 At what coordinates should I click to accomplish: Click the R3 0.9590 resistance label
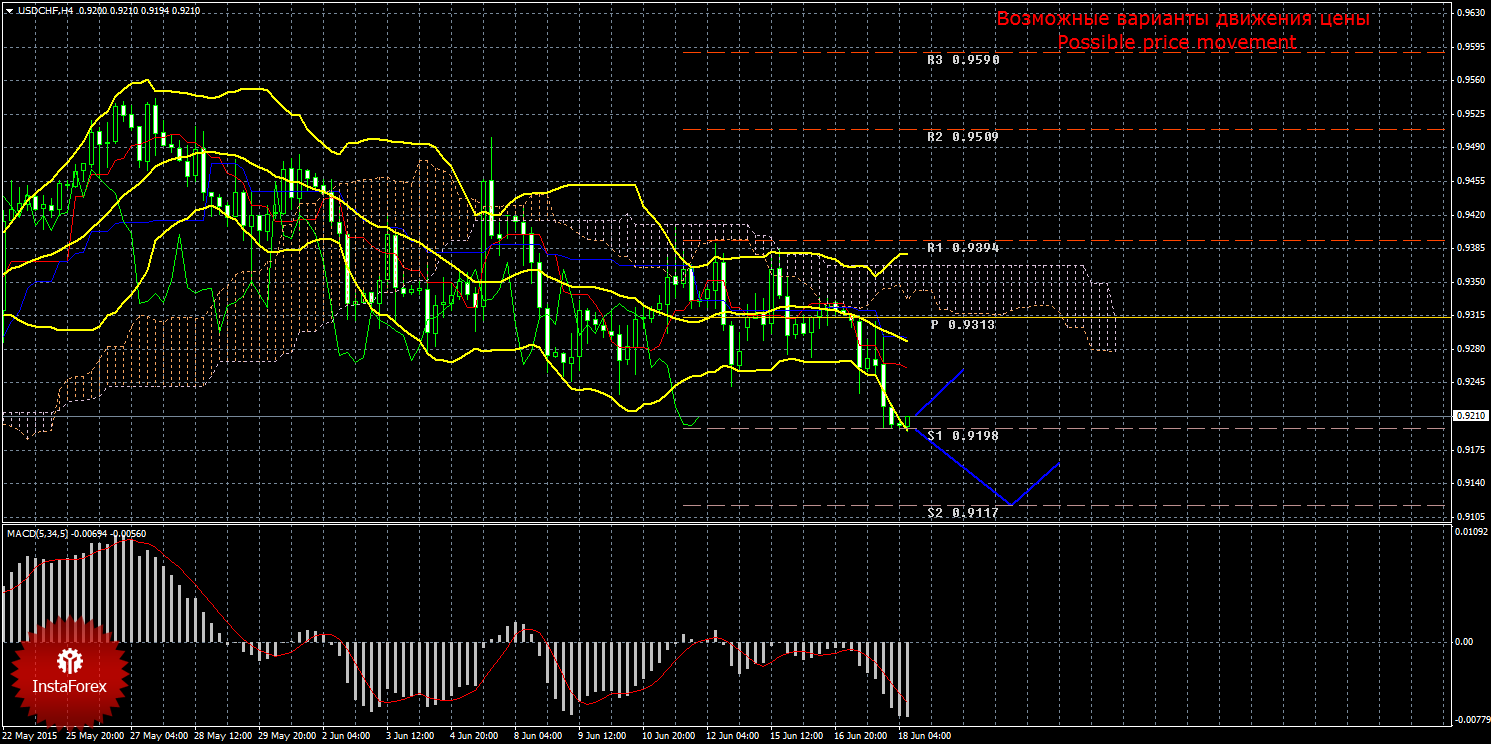tap(962, 59)
